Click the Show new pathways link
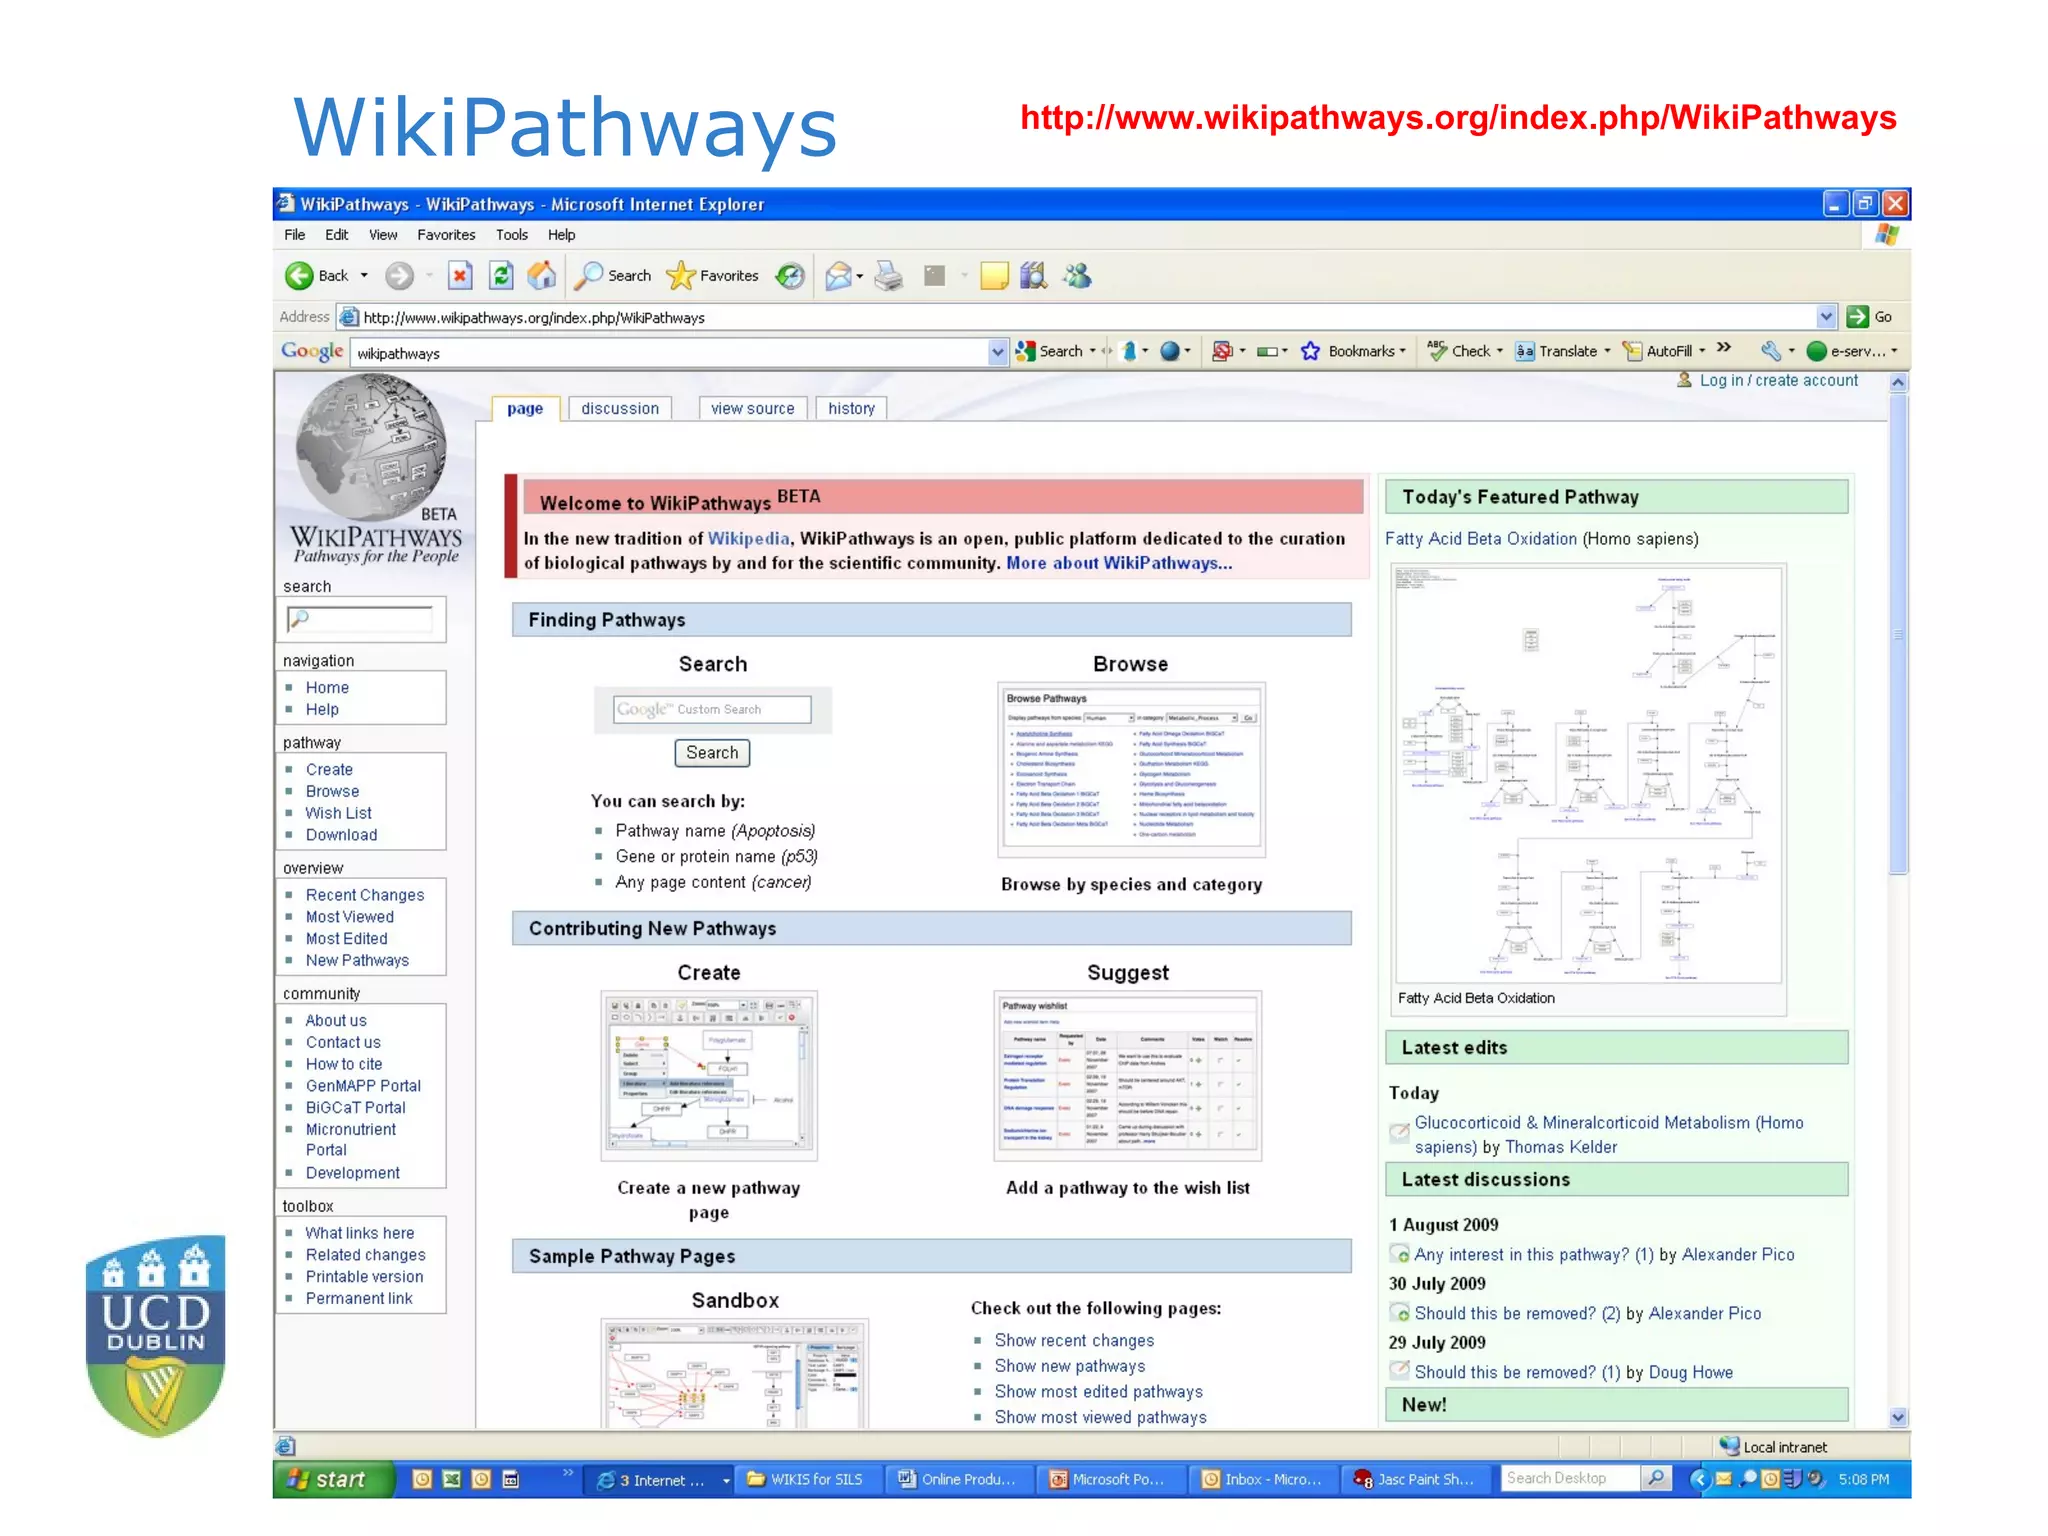Viewport: 2048px width, 1536px height. tap(1070, 1366)
